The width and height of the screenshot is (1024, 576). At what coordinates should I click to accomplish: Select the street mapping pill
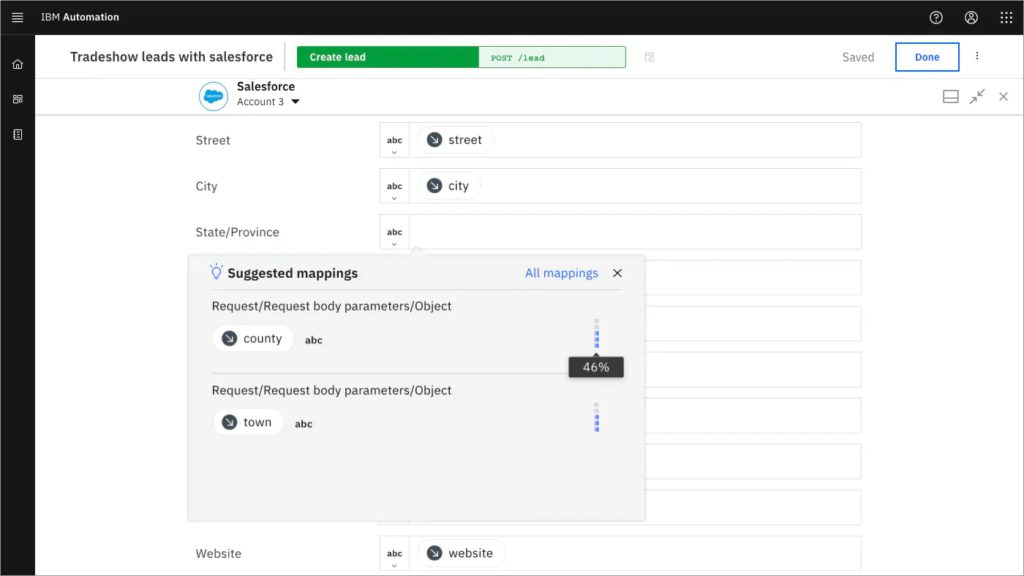coord(455,140)
